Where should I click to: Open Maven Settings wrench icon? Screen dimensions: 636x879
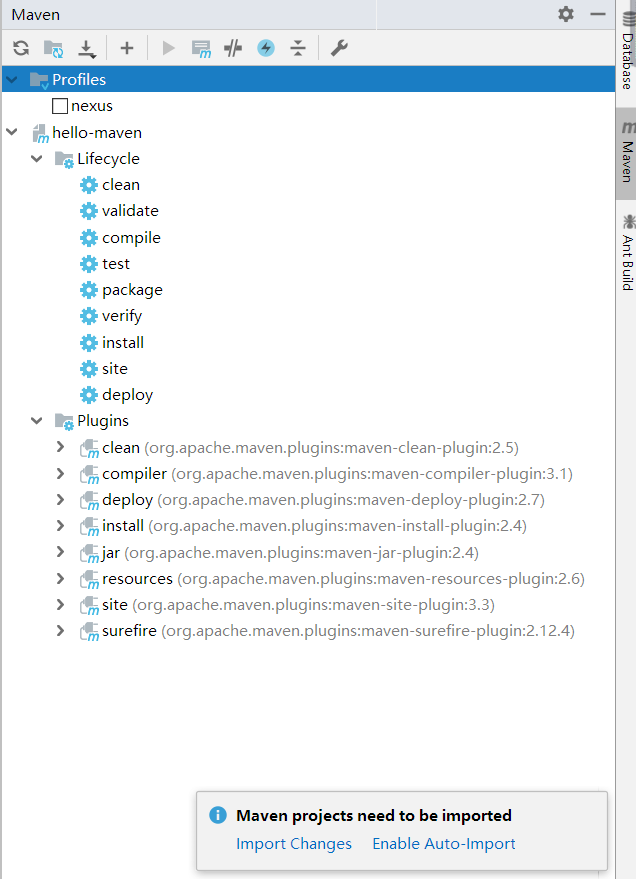pyautogui.click(x=339, y=48)
